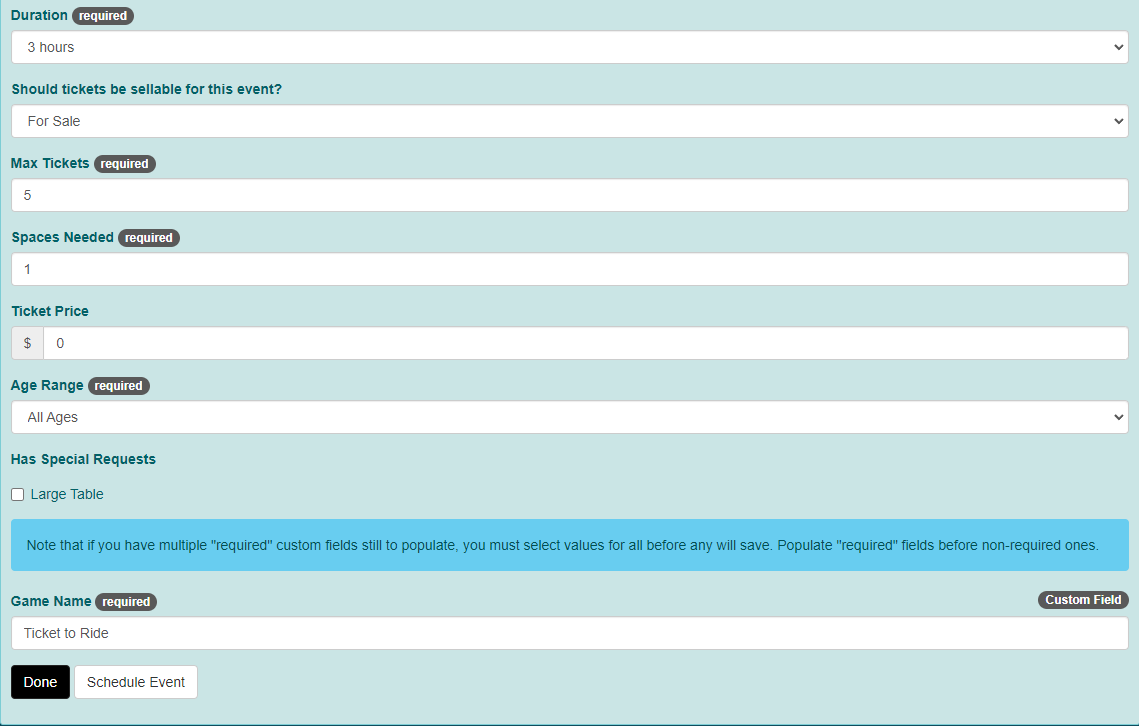The image size is (1139, 726).
Task: Focus the Max Tickets input field
Action: pyautogui.click(x=570, y=195)
